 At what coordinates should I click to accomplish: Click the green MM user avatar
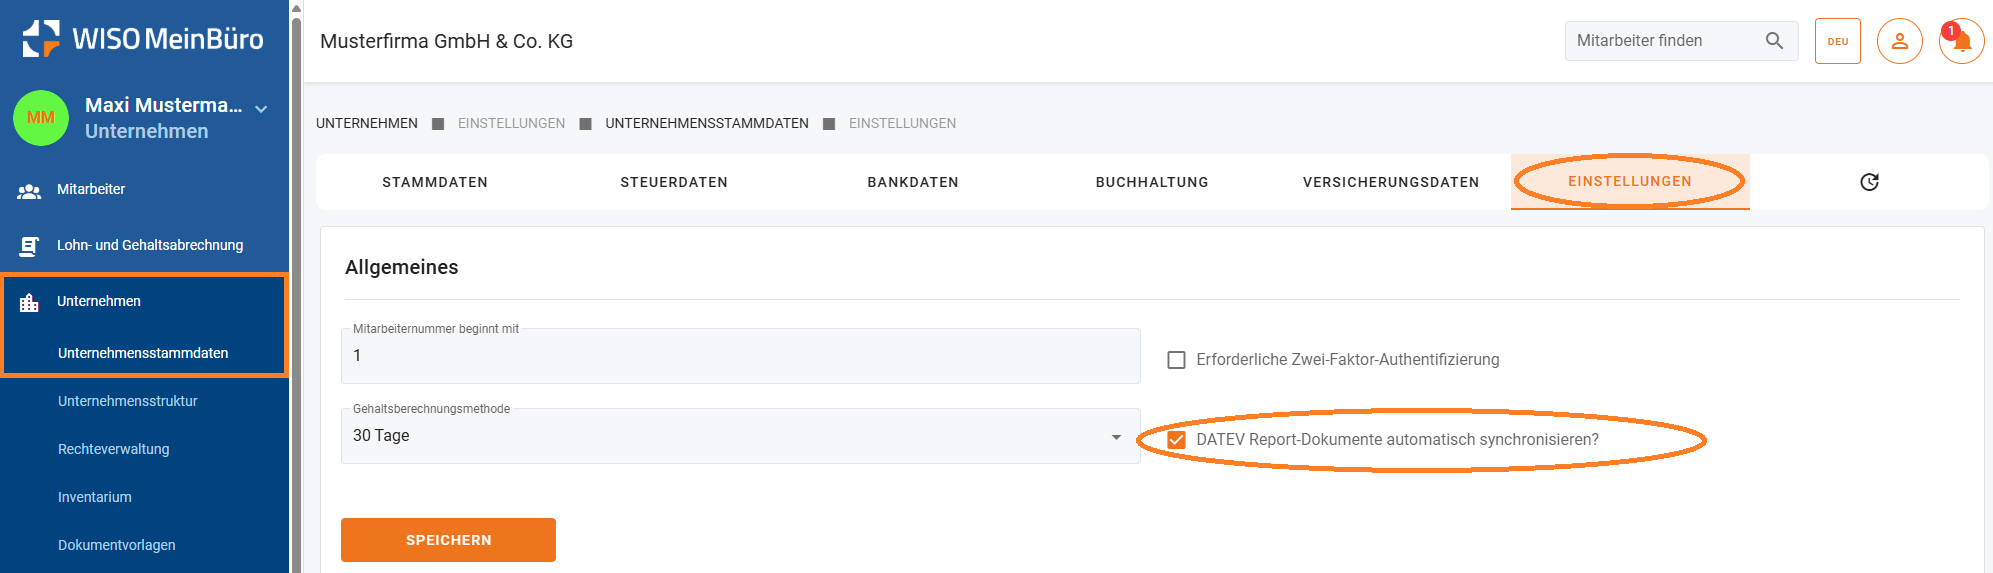pos(41,118)
